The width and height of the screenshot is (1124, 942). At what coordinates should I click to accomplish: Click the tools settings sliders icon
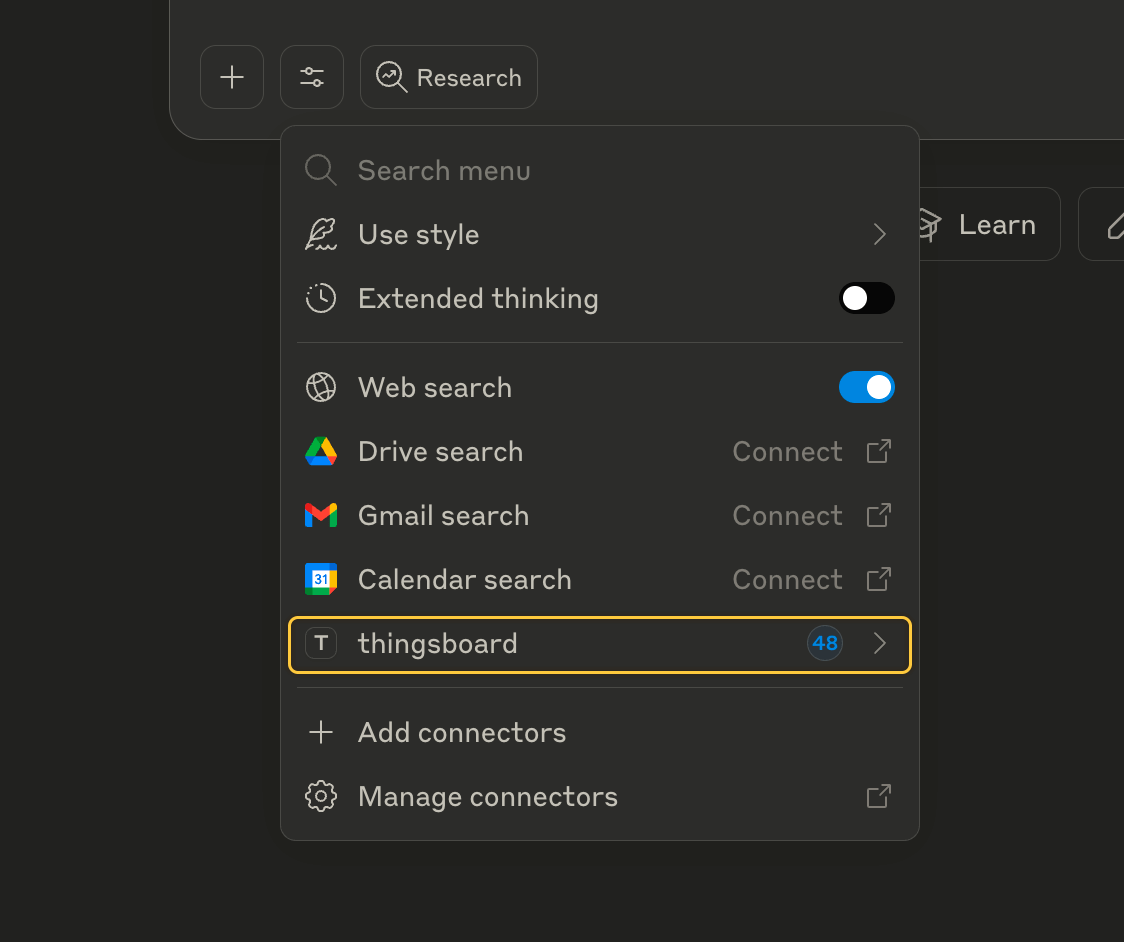pyautogui.click(x=312, y=77)
